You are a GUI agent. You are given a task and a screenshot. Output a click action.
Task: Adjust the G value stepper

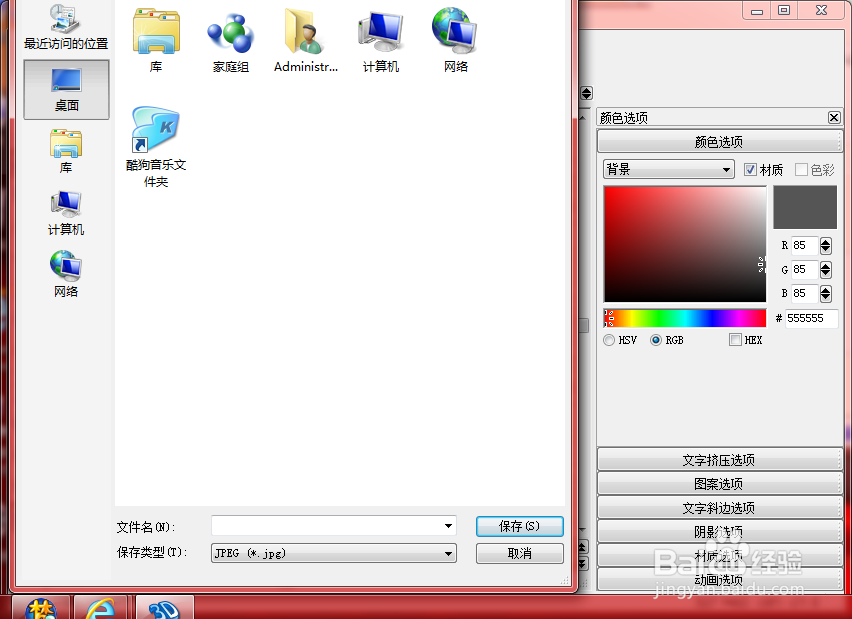pos(825,270)
